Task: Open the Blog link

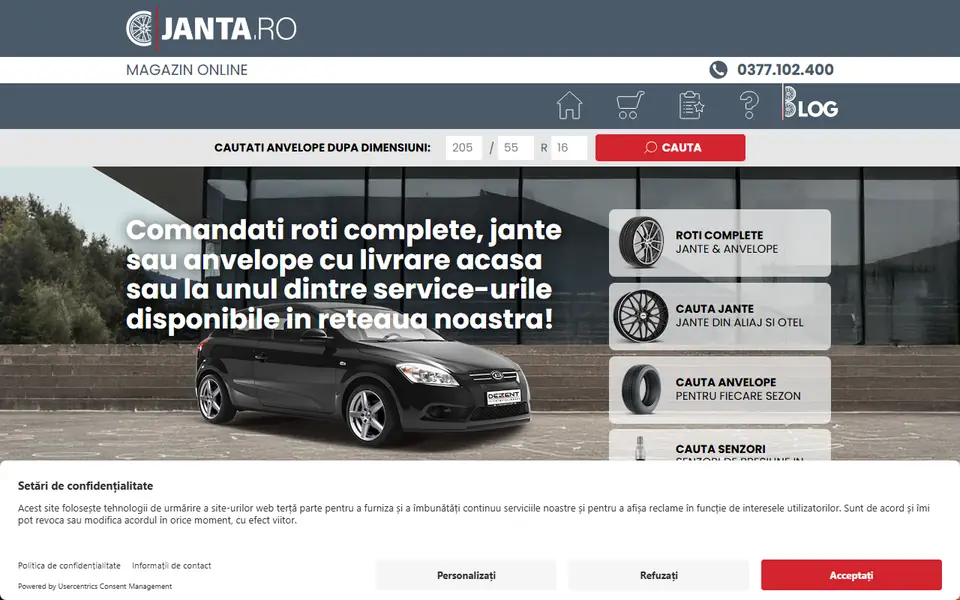Action: pos(810,103)
